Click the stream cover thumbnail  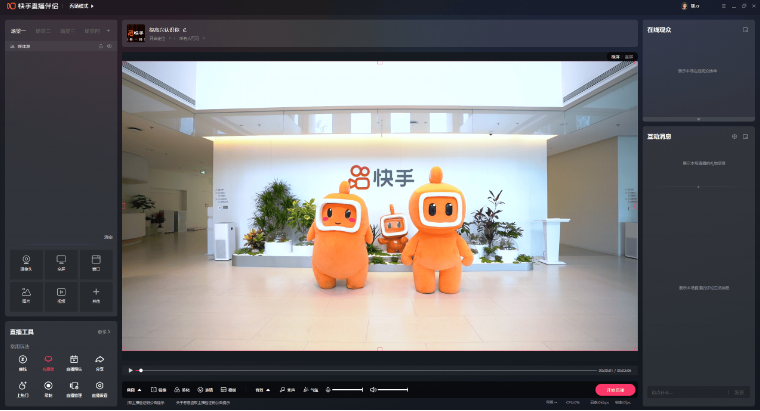[136, 33]
